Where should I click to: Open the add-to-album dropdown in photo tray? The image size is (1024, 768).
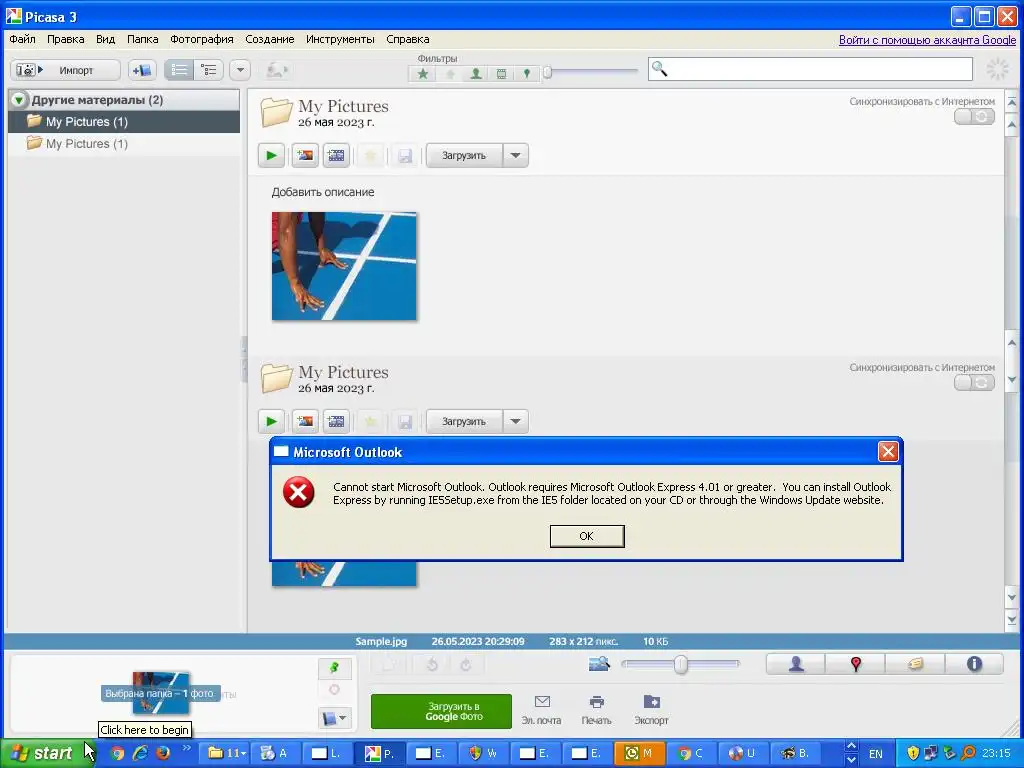334,718
